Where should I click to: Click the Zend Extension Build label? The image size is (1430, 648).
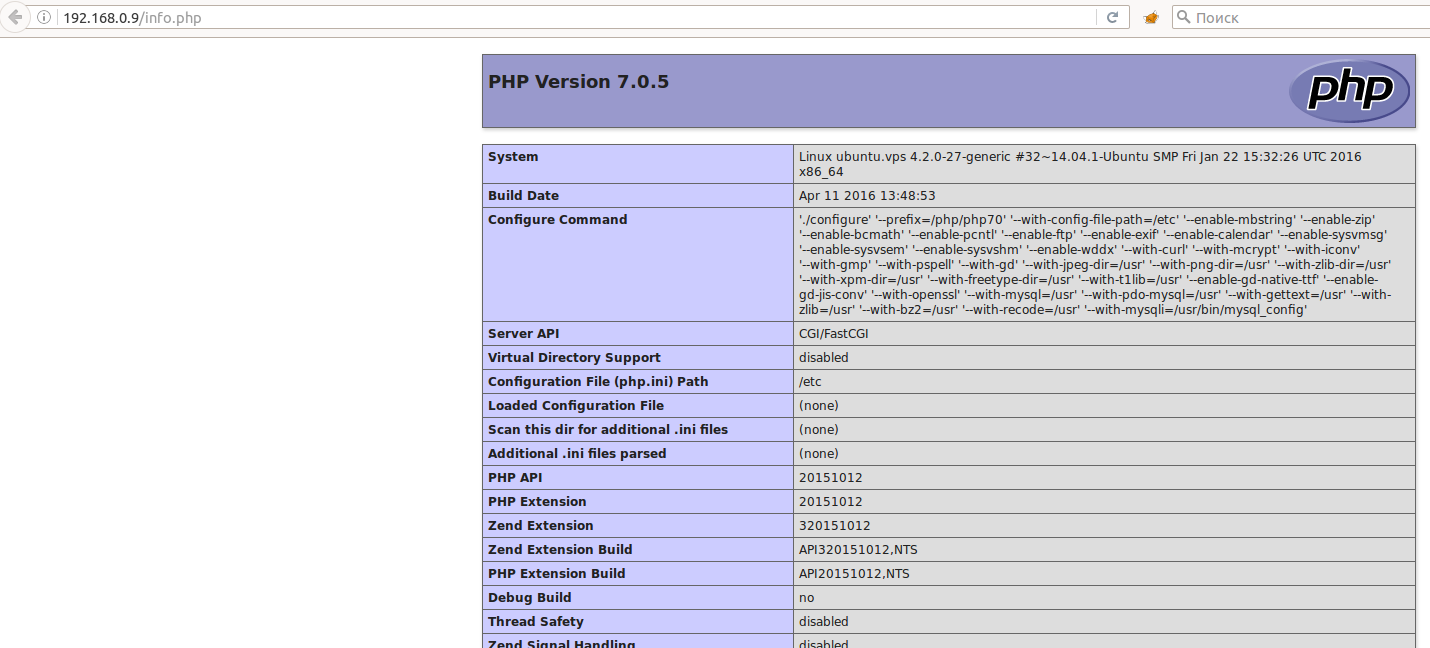pyautogui.click(x=560, y=550)
